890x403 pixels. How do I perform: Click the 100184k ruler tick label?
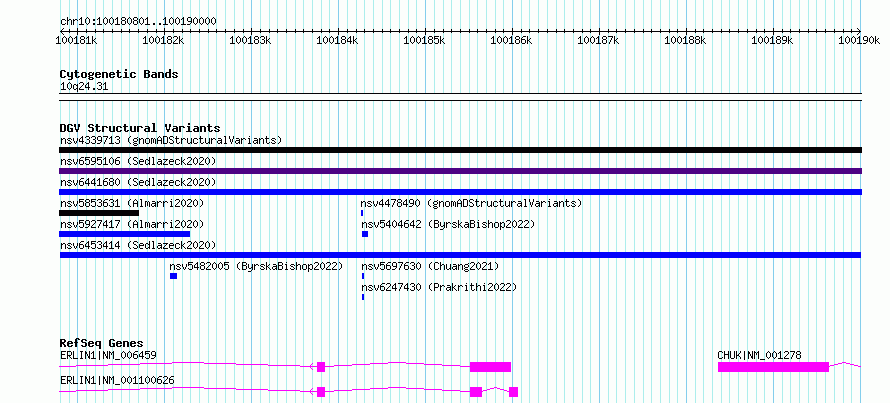point(338,40)
